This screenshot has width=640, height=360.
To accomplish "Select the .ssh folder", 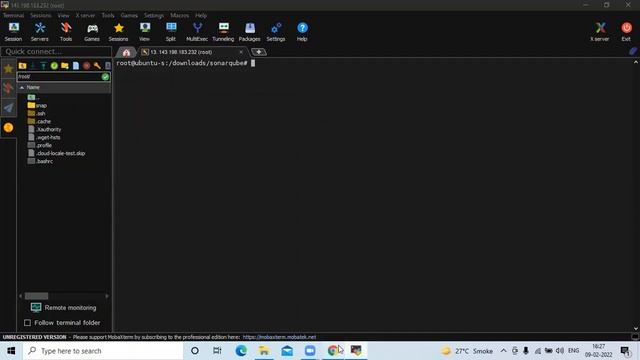I will tap(37, 113).
